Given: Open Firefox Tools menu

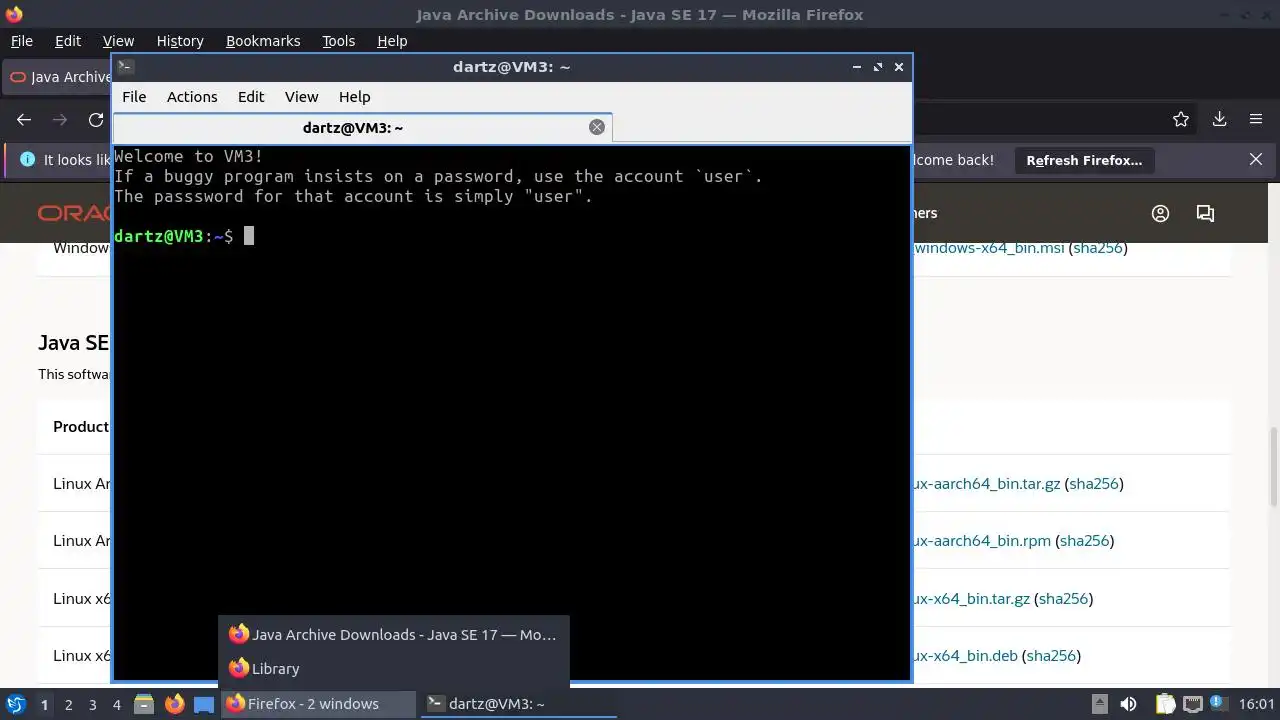Looking at the screenshot, I should point(338,41).
